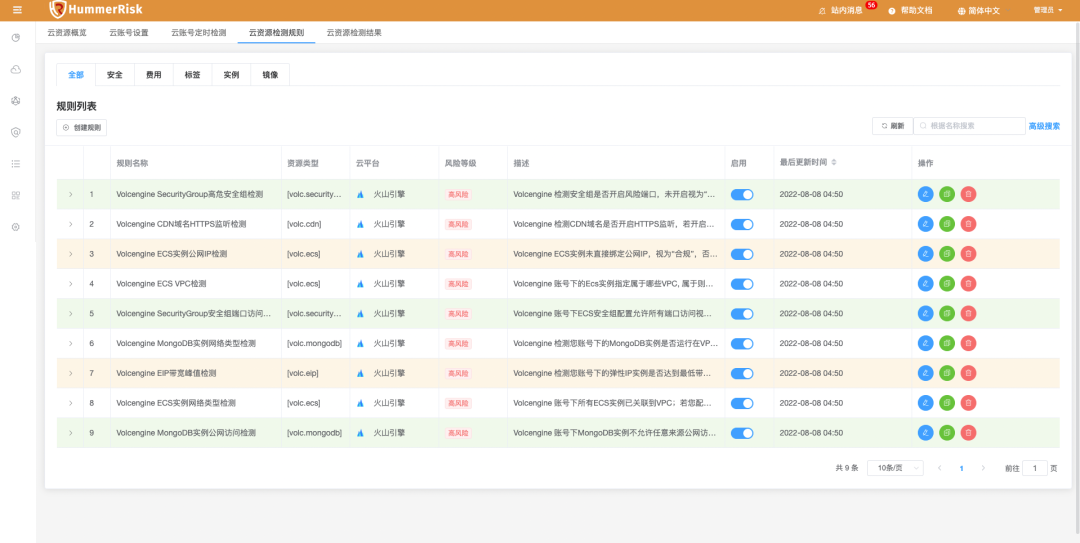The image size is (1080, 543).
Task: Click the 前往 page number input
Action: (x=1035, y=468)
